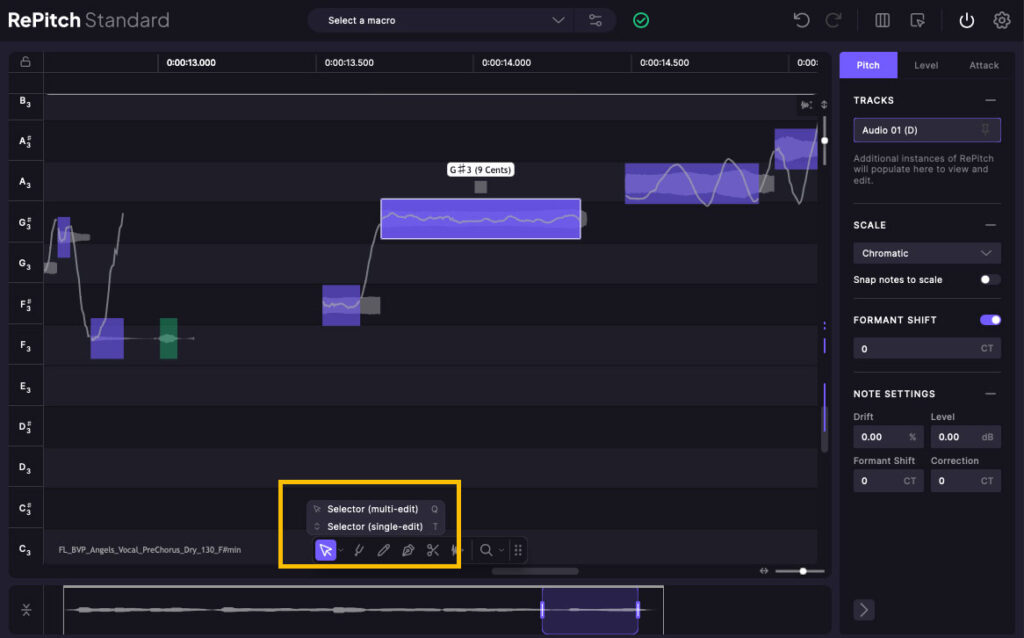
Task: Select the Pencil draw tool
Action: tap(383, 550)
